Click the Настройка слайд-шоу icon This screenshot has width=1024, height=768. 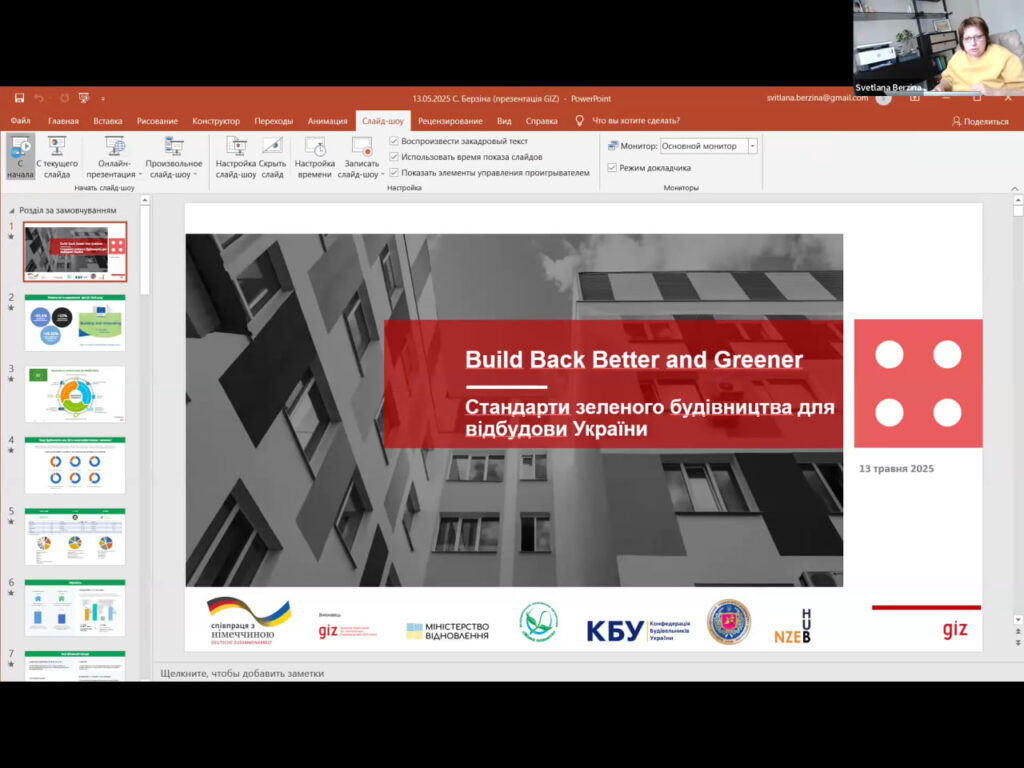point(236,146)
